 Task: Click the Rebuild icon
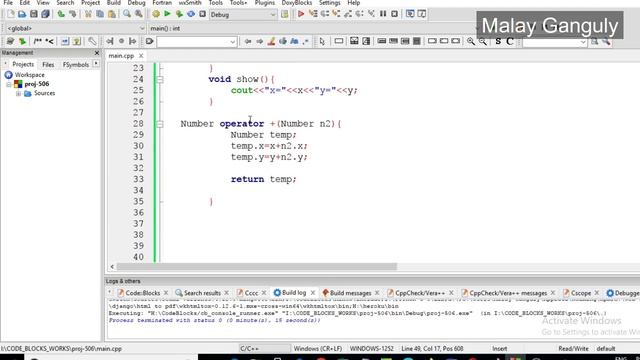tap(191, 14)
